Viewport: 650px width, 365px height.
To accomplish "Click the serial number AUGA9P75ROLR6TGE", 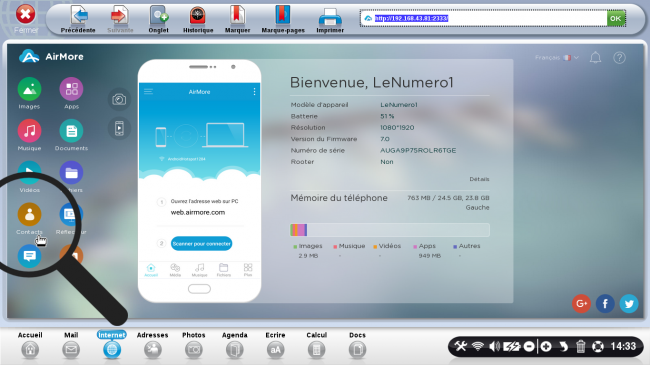I will point(418,150).
